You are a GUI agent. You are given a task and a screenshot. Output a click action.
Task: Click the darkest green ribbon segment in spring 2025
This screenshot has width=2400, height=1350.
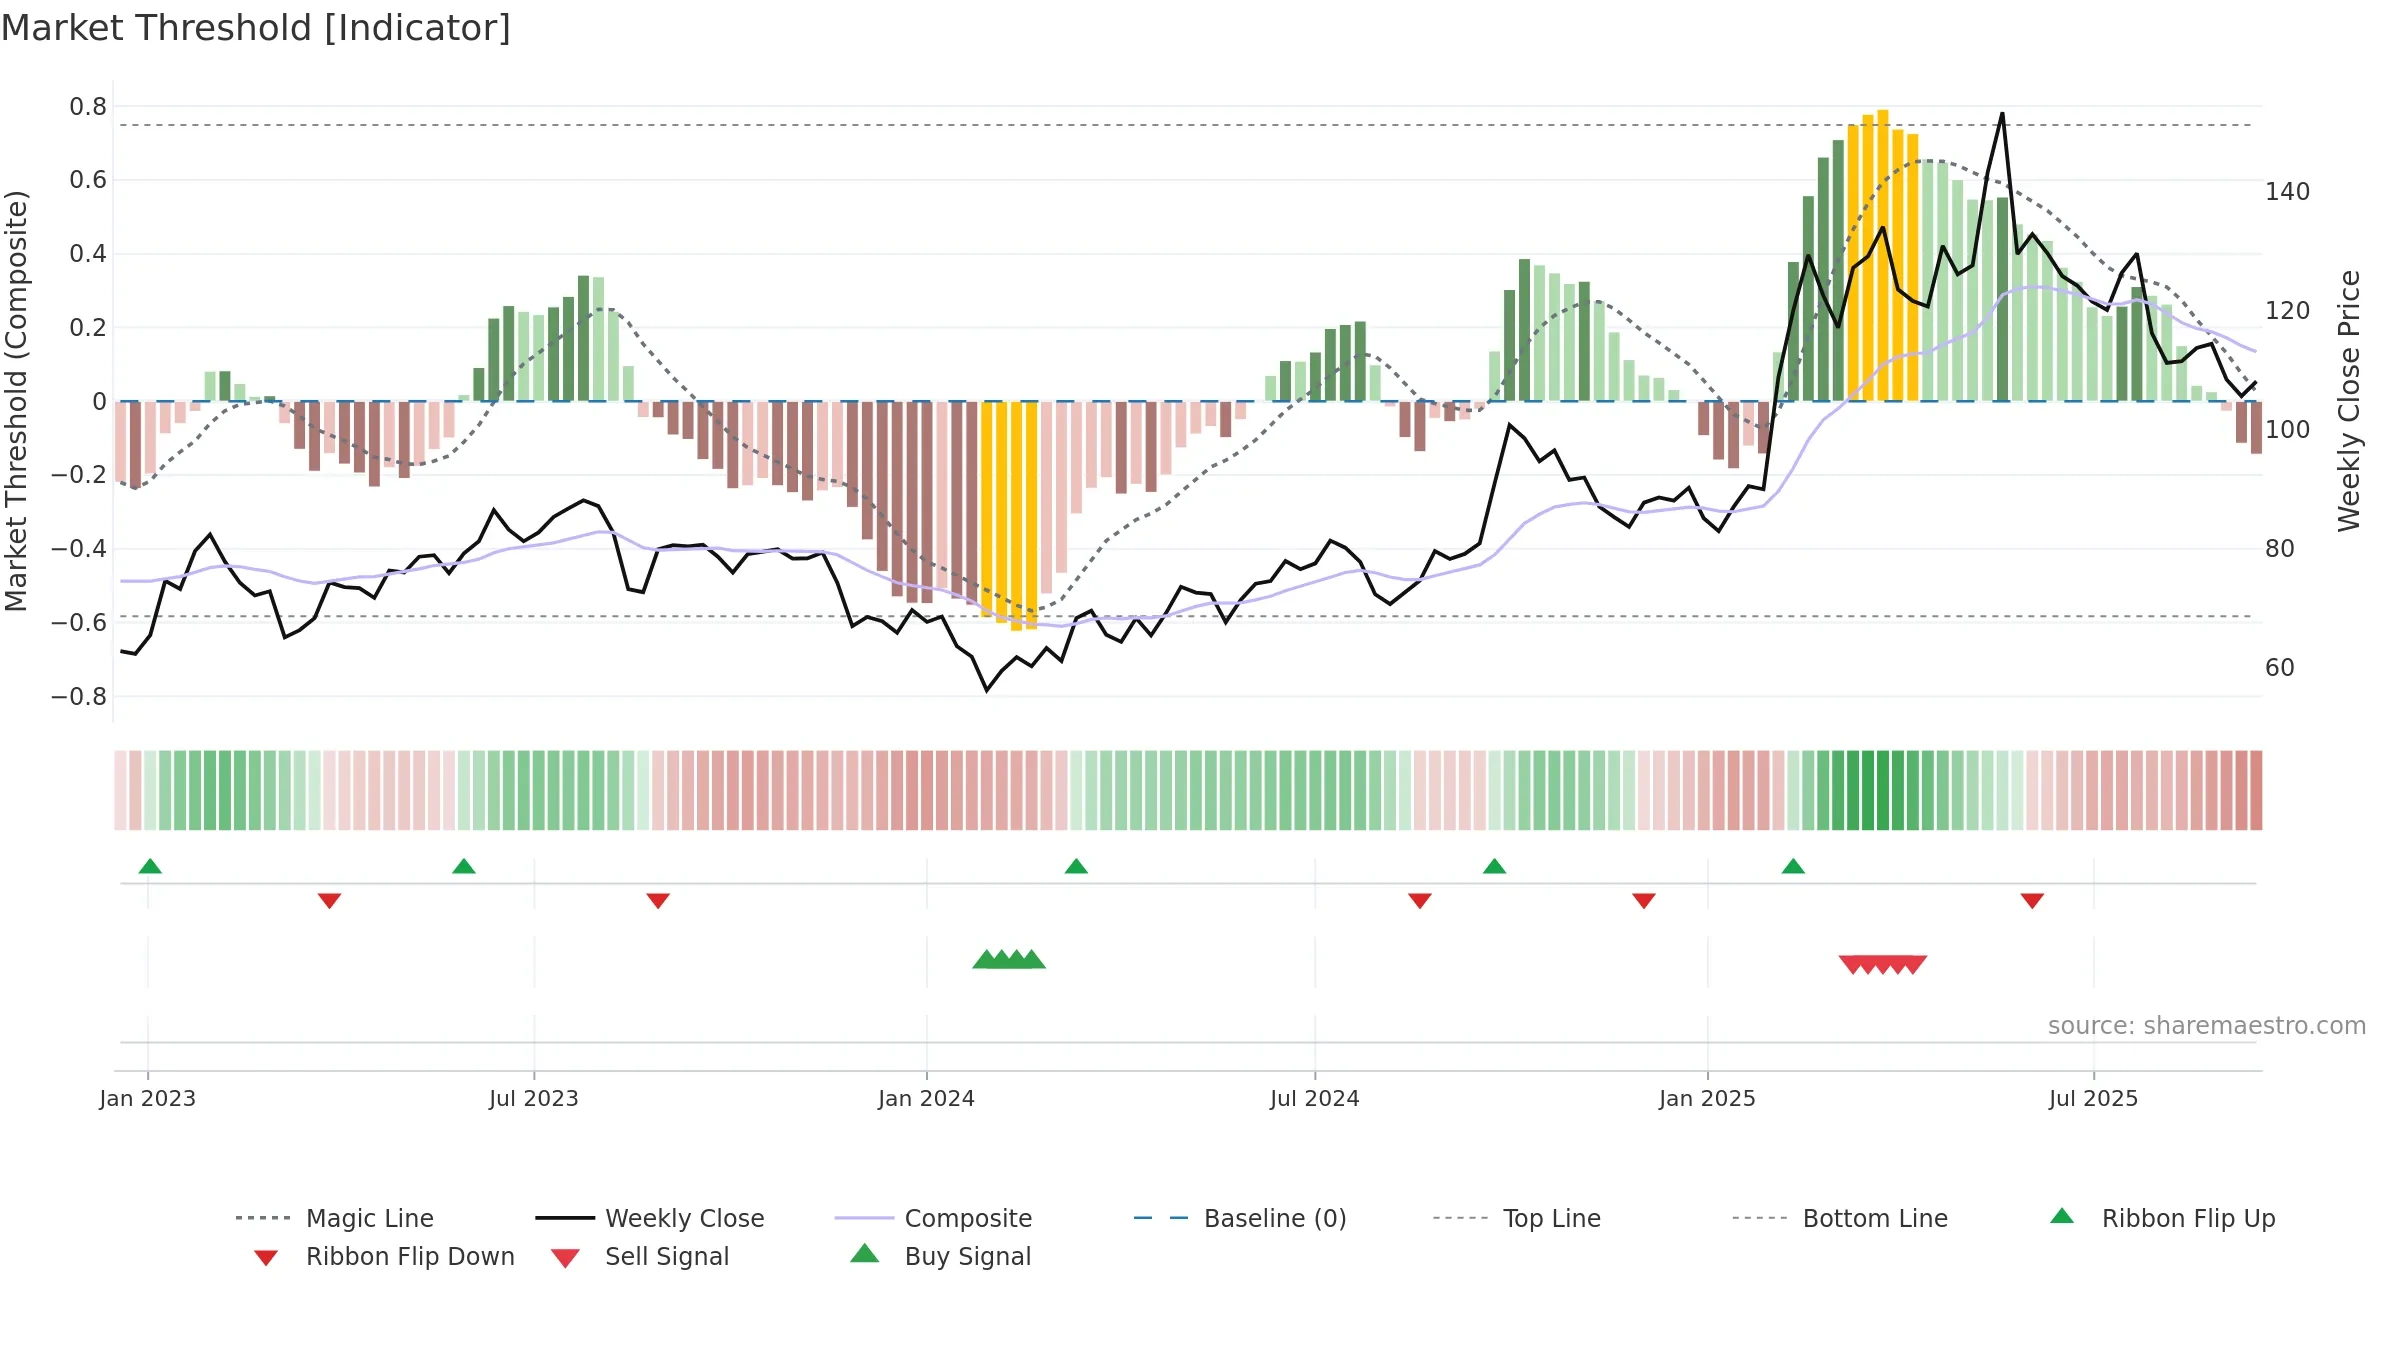1883,790
